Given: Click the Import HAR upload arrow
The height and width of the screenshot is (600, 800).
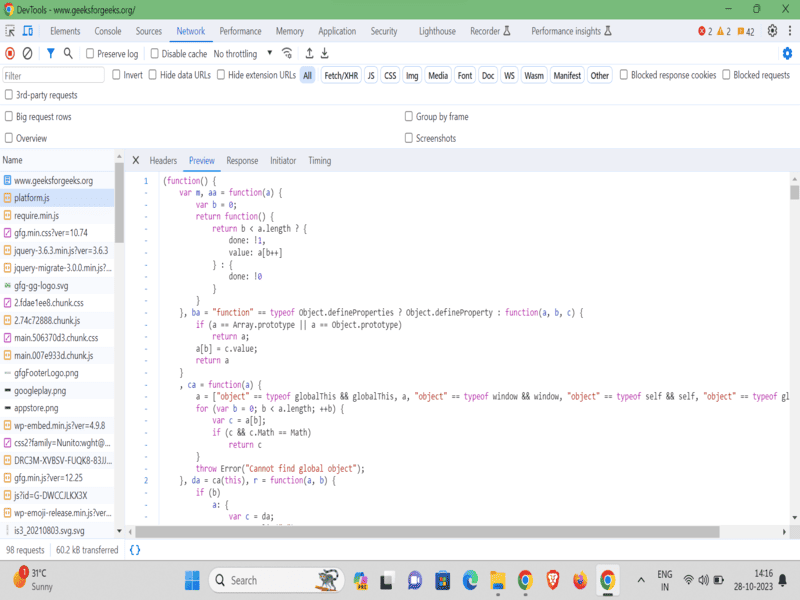Looking at the screenshot, I should 309,53.
